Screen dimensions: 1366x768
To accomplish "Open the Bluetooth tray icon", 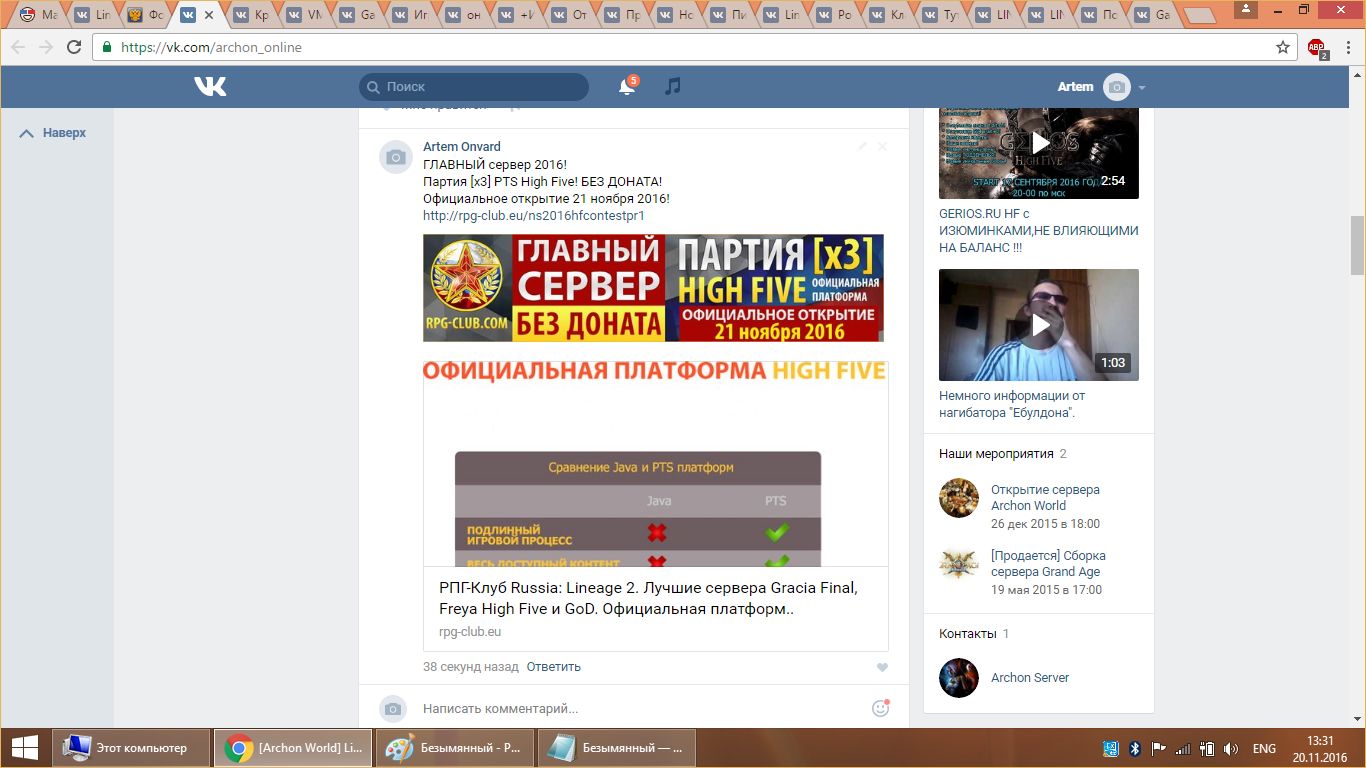I will click(1135, 748).
